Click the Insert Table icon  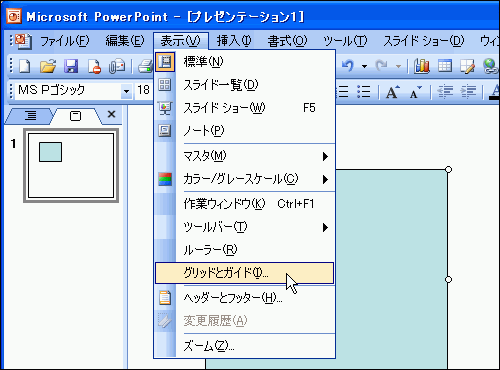pos(445,66)
